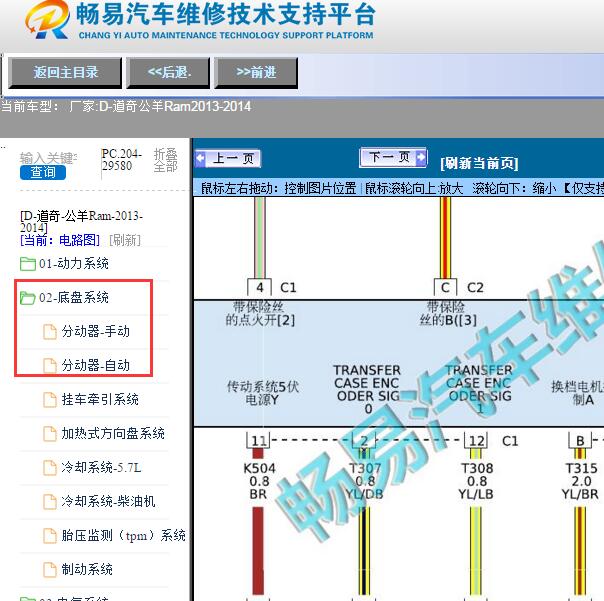
Task: Click folder icon beside 01-动力系统
Action: coord(28,264)
